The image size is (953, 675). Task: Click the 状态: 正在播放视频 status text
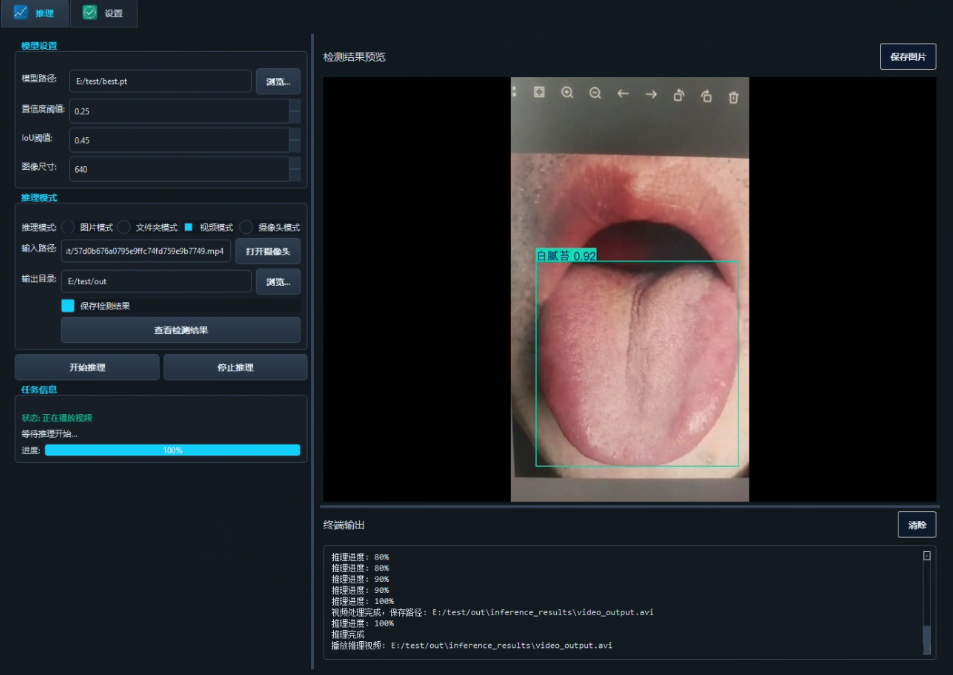point(57,418)
